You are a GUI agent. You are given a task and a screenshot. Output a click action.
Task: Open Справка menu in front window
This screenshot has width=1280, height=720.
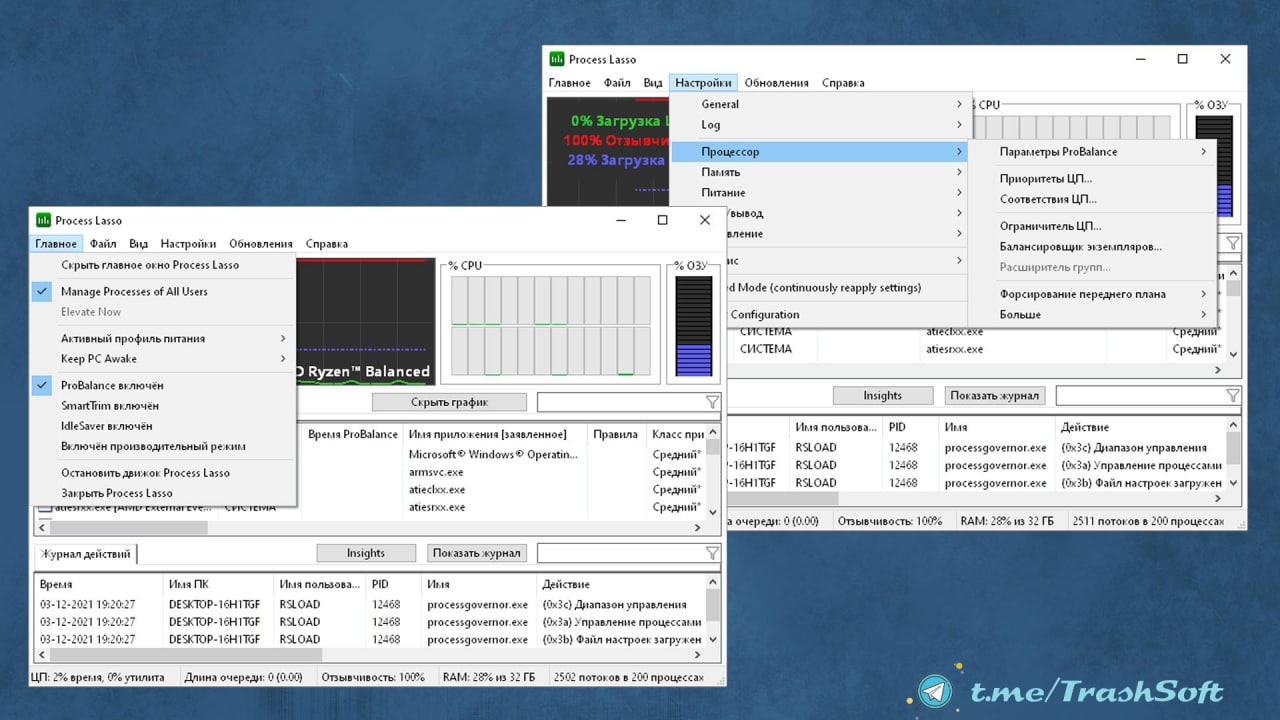(327, 243)
